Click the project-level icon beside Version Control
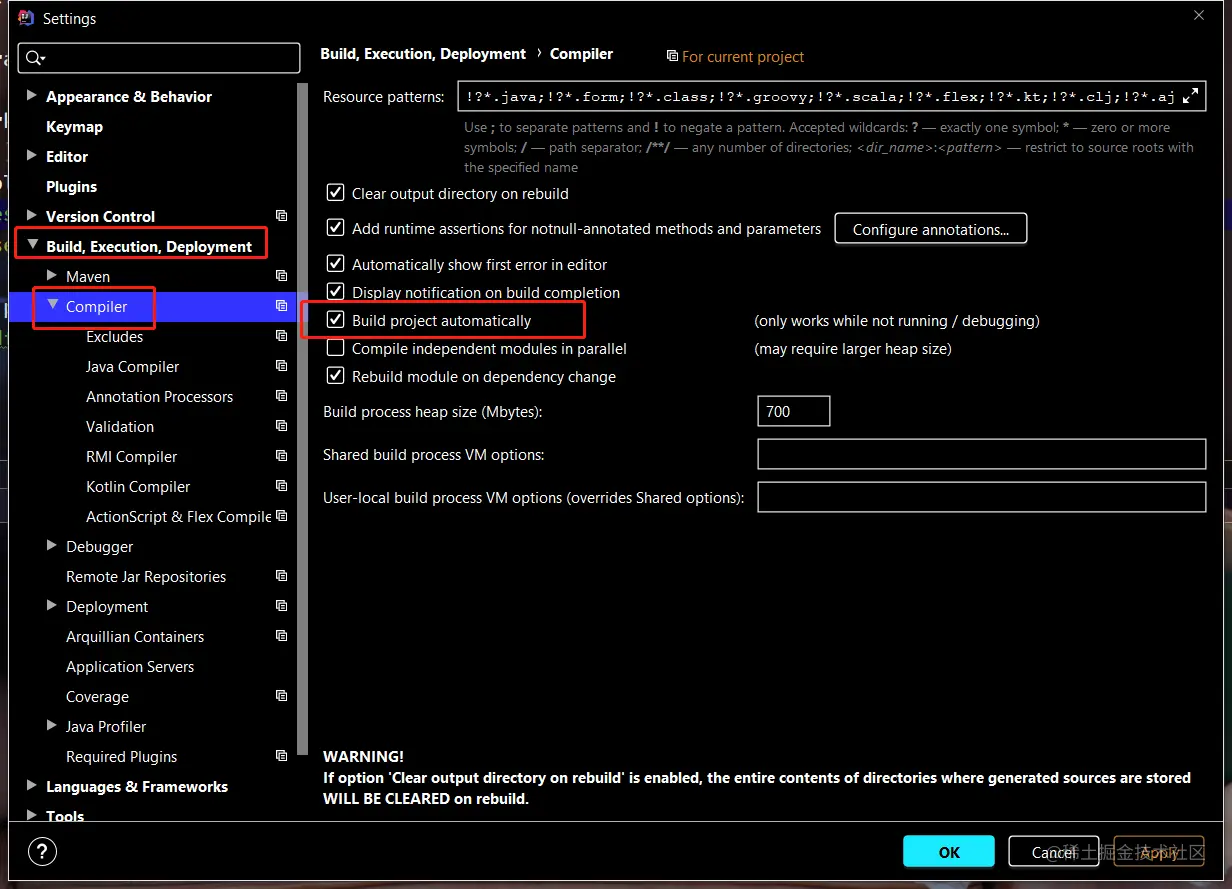The height and width of the screenshot is (889, 1232). pyautogui.click(x=282, y=216)
